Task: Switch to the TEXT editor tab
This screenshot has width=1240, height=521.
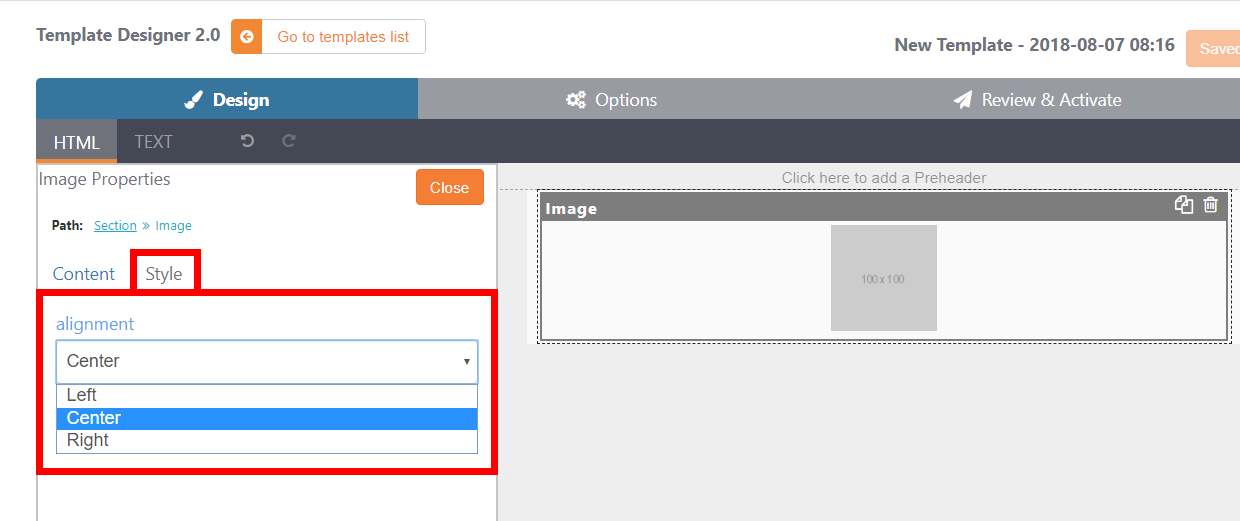Action: [x=154, y=142]
